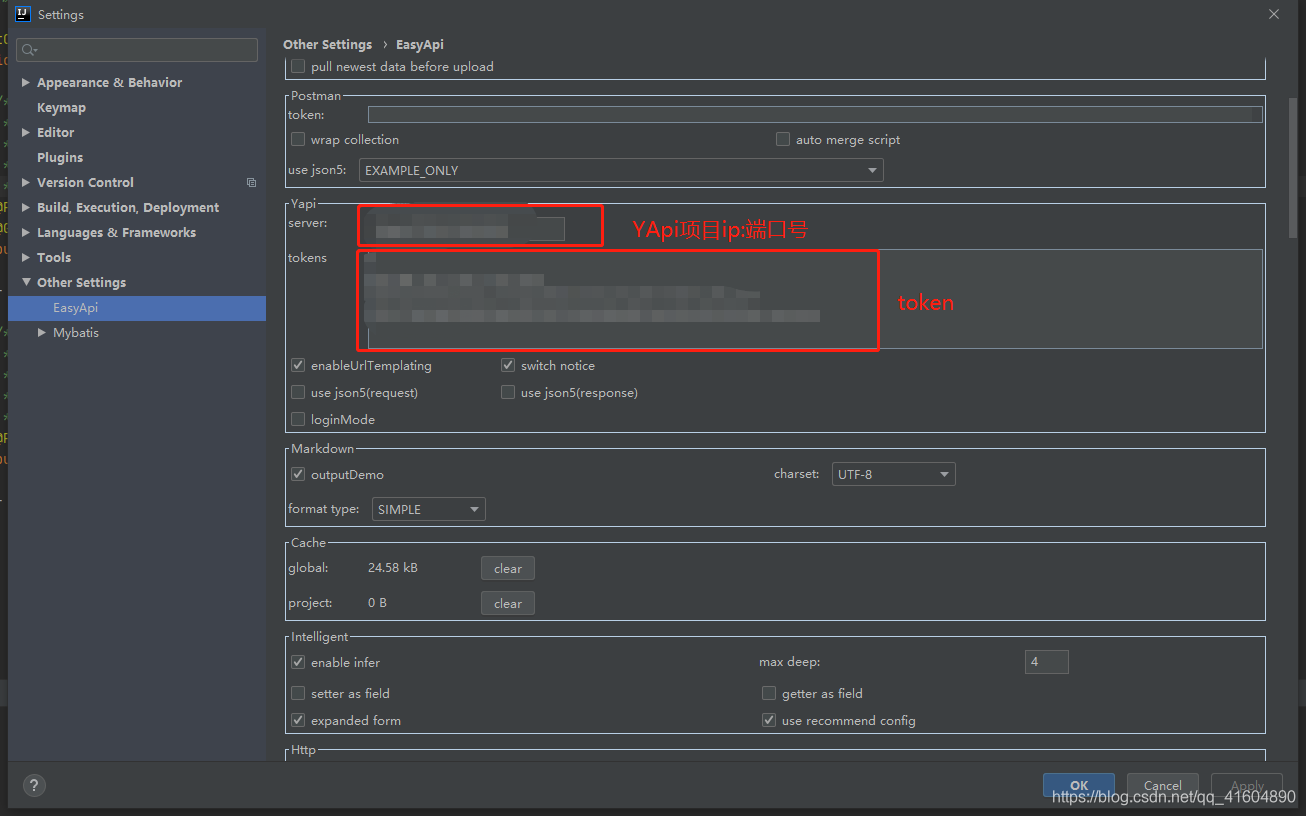The height and width of the screenshot is (816, 1306).
Task: Enable auto merge script checkbox
Action: click(x=783, y=140)
